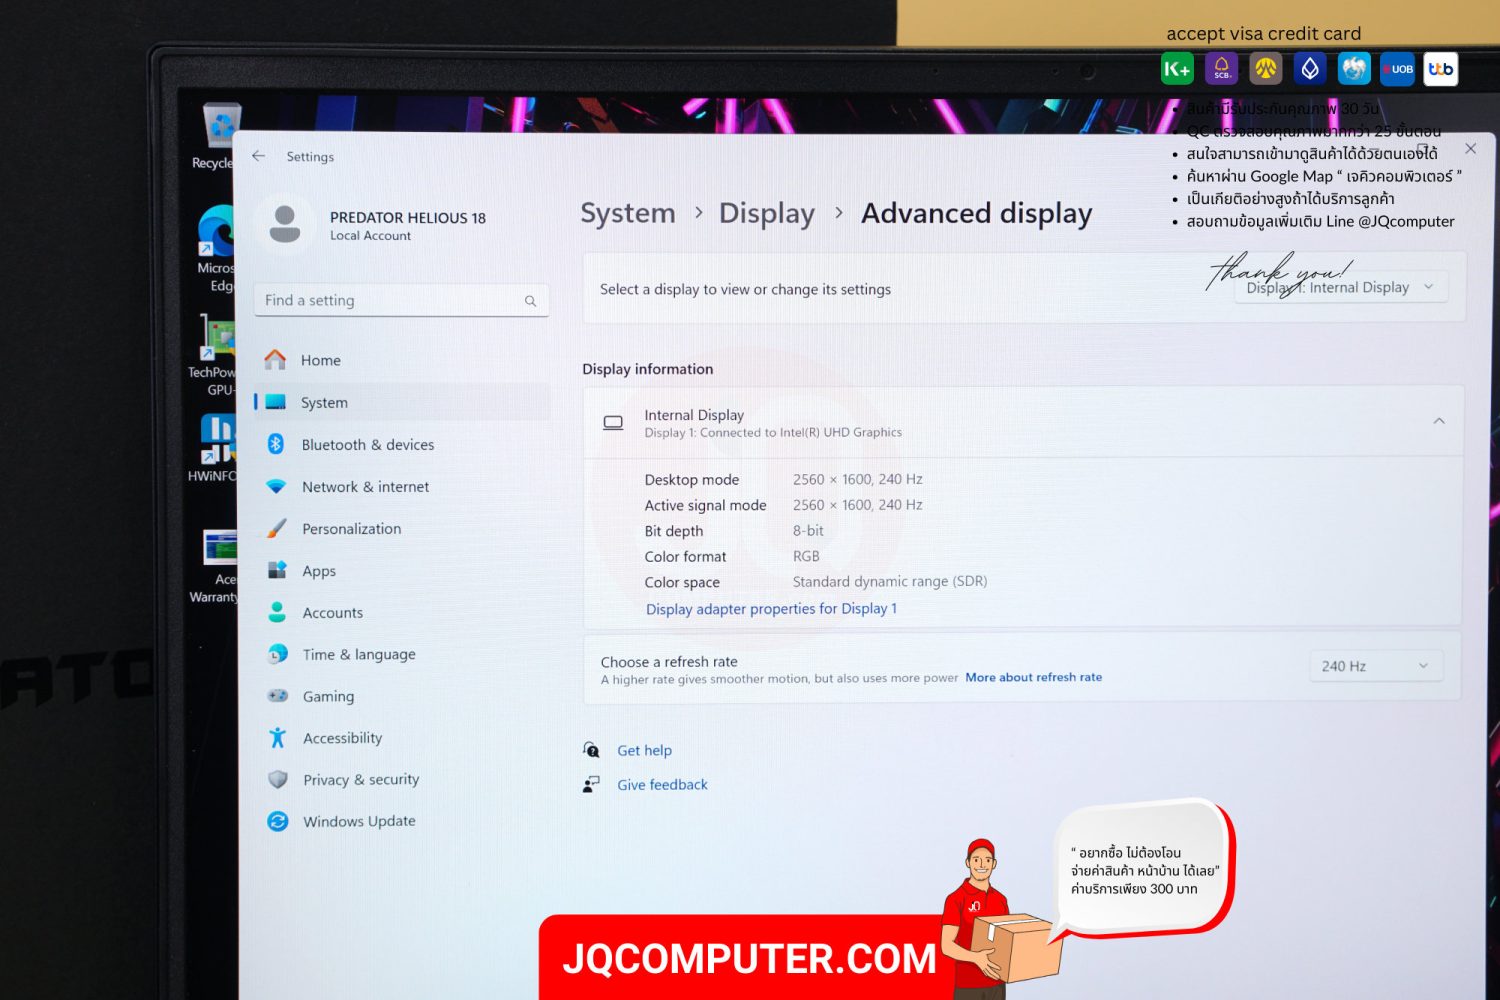Viewport: 1500px width, 1000px height.
Task: Open the HWiNFO desktop shortcut
Action: 215,448
